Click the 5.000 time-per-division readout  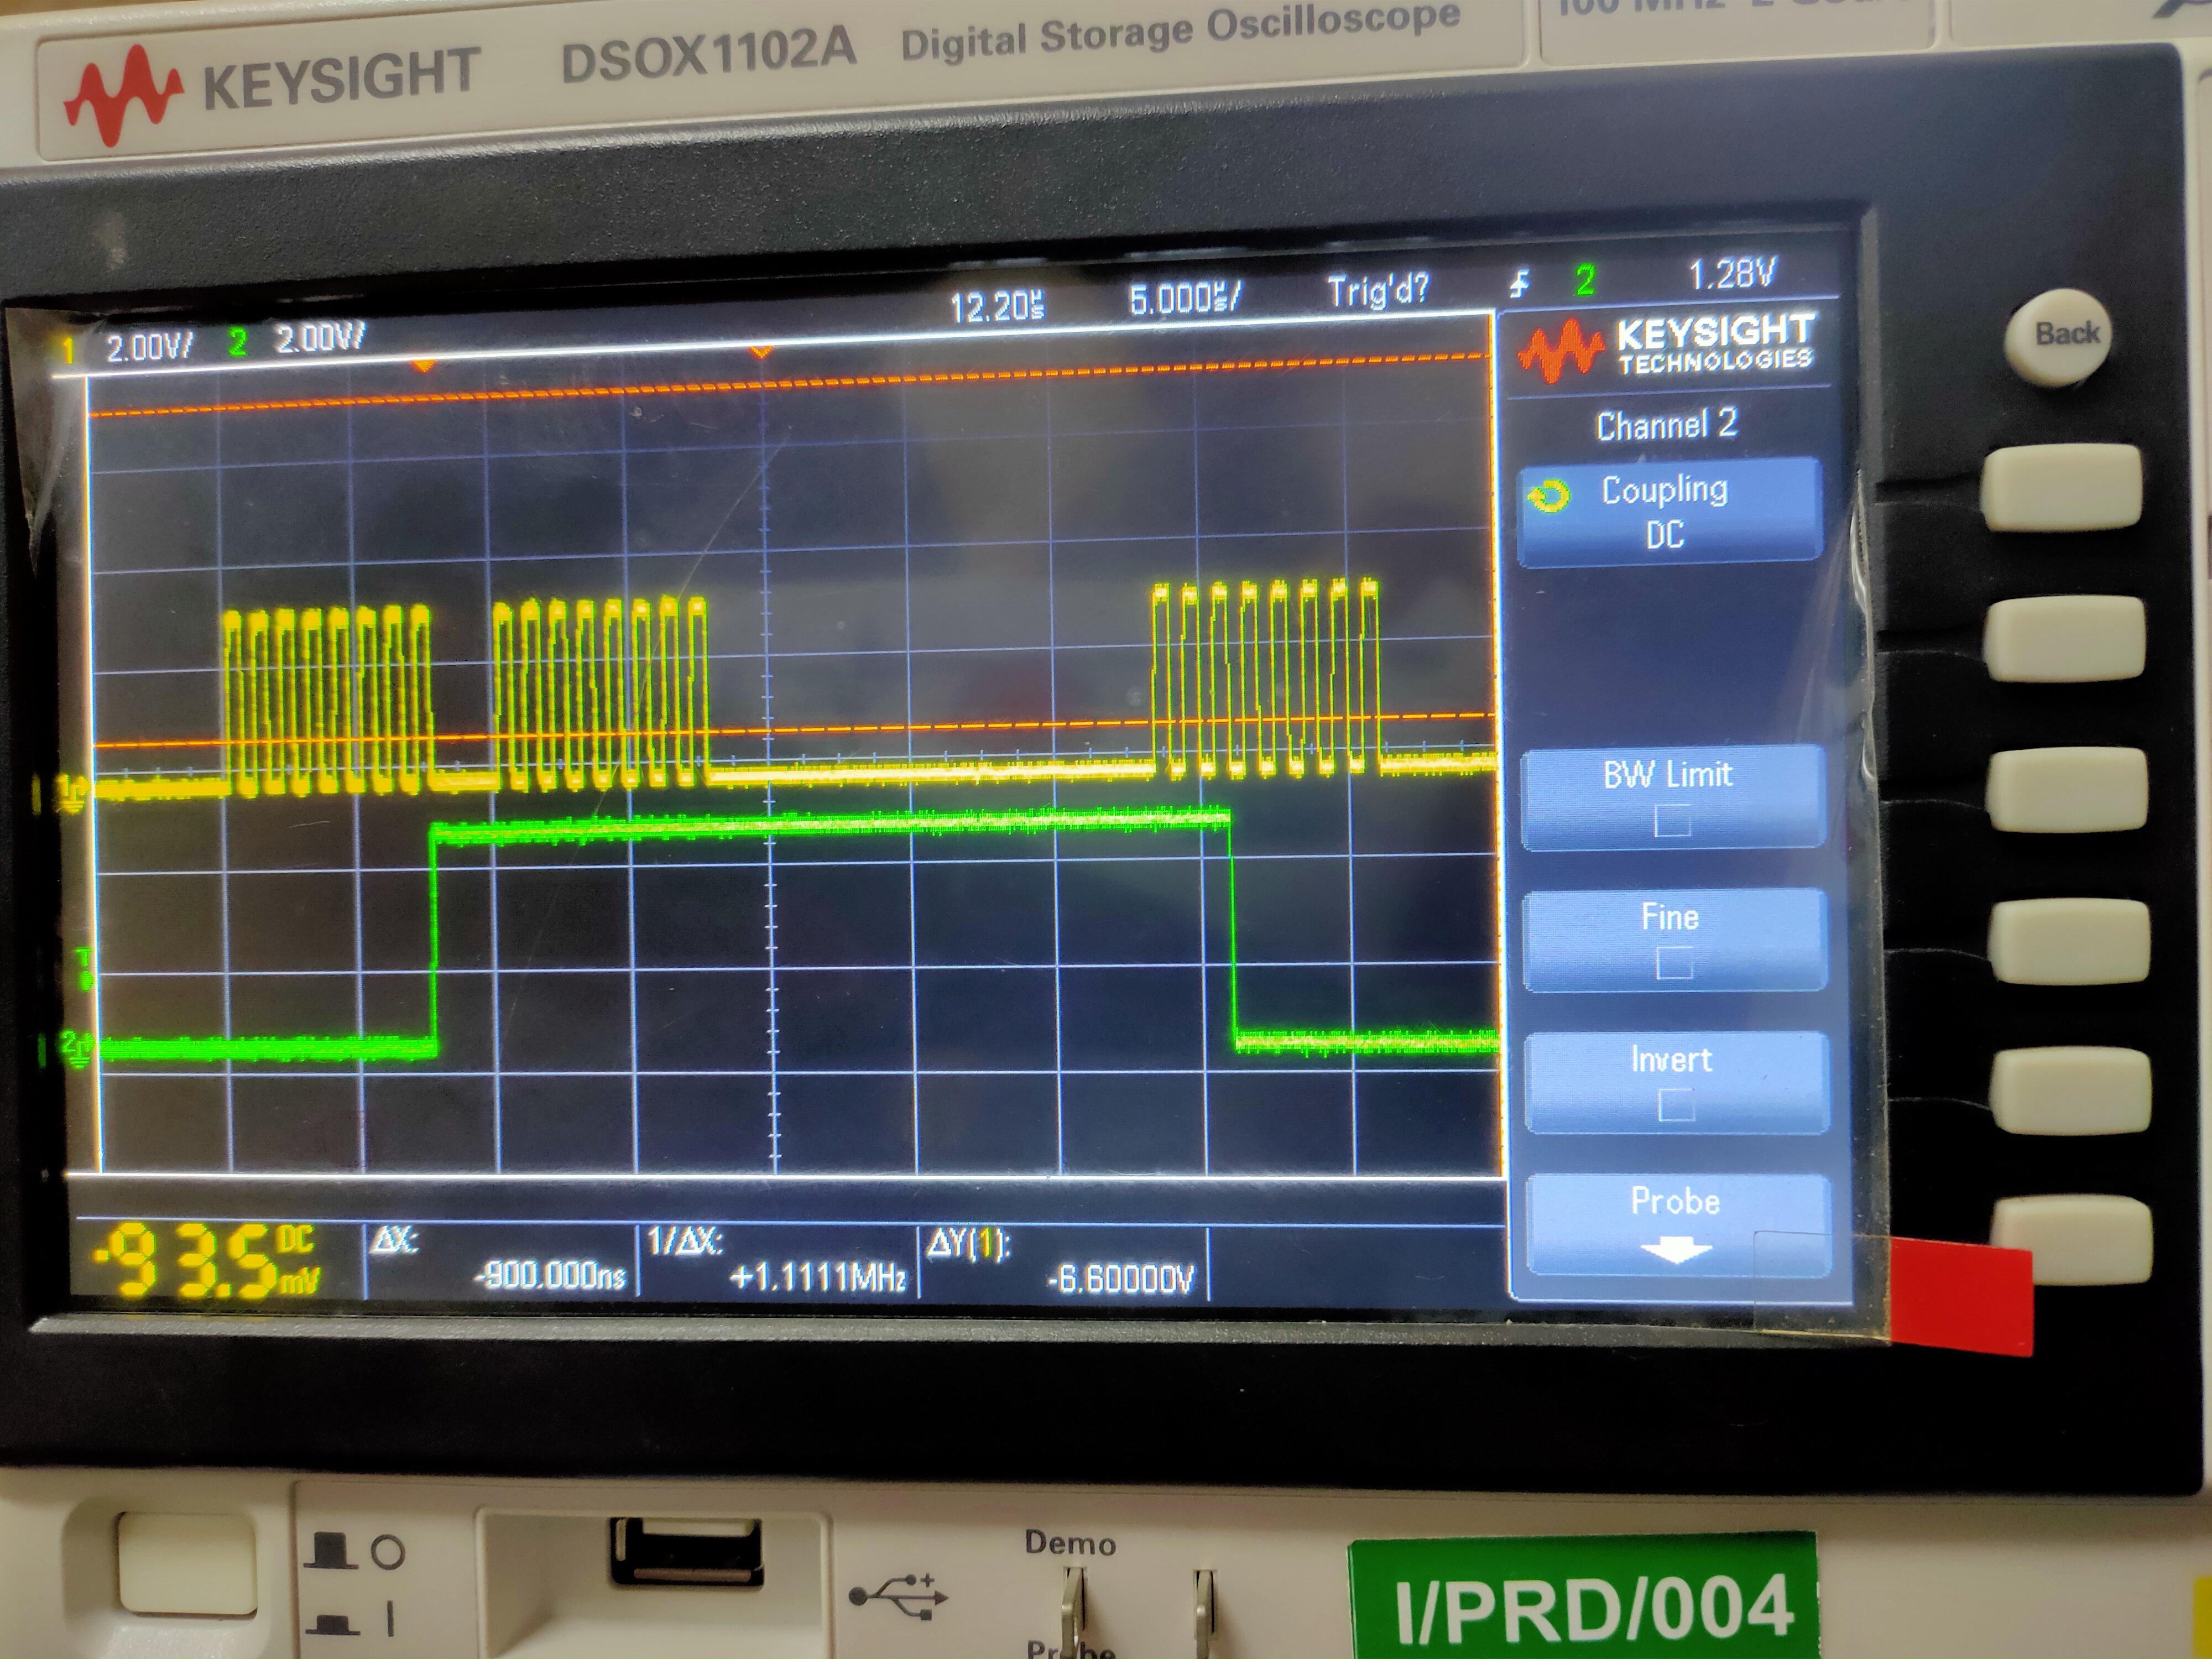tap(1185, 298)
